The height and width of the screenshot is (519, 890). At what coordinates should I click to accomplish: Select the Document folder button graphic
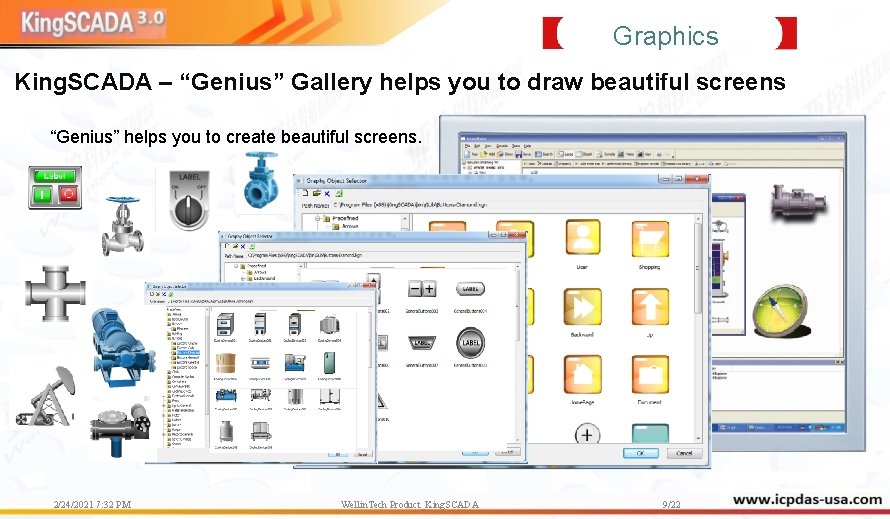coord(650,375)
